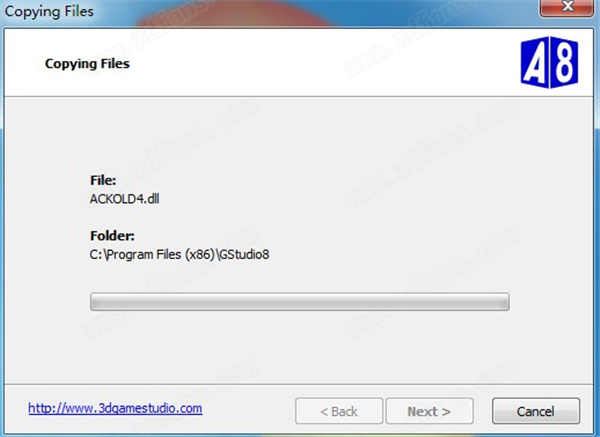Close the Copying Files installer window

pyautogui.click(x=566, y=7)
